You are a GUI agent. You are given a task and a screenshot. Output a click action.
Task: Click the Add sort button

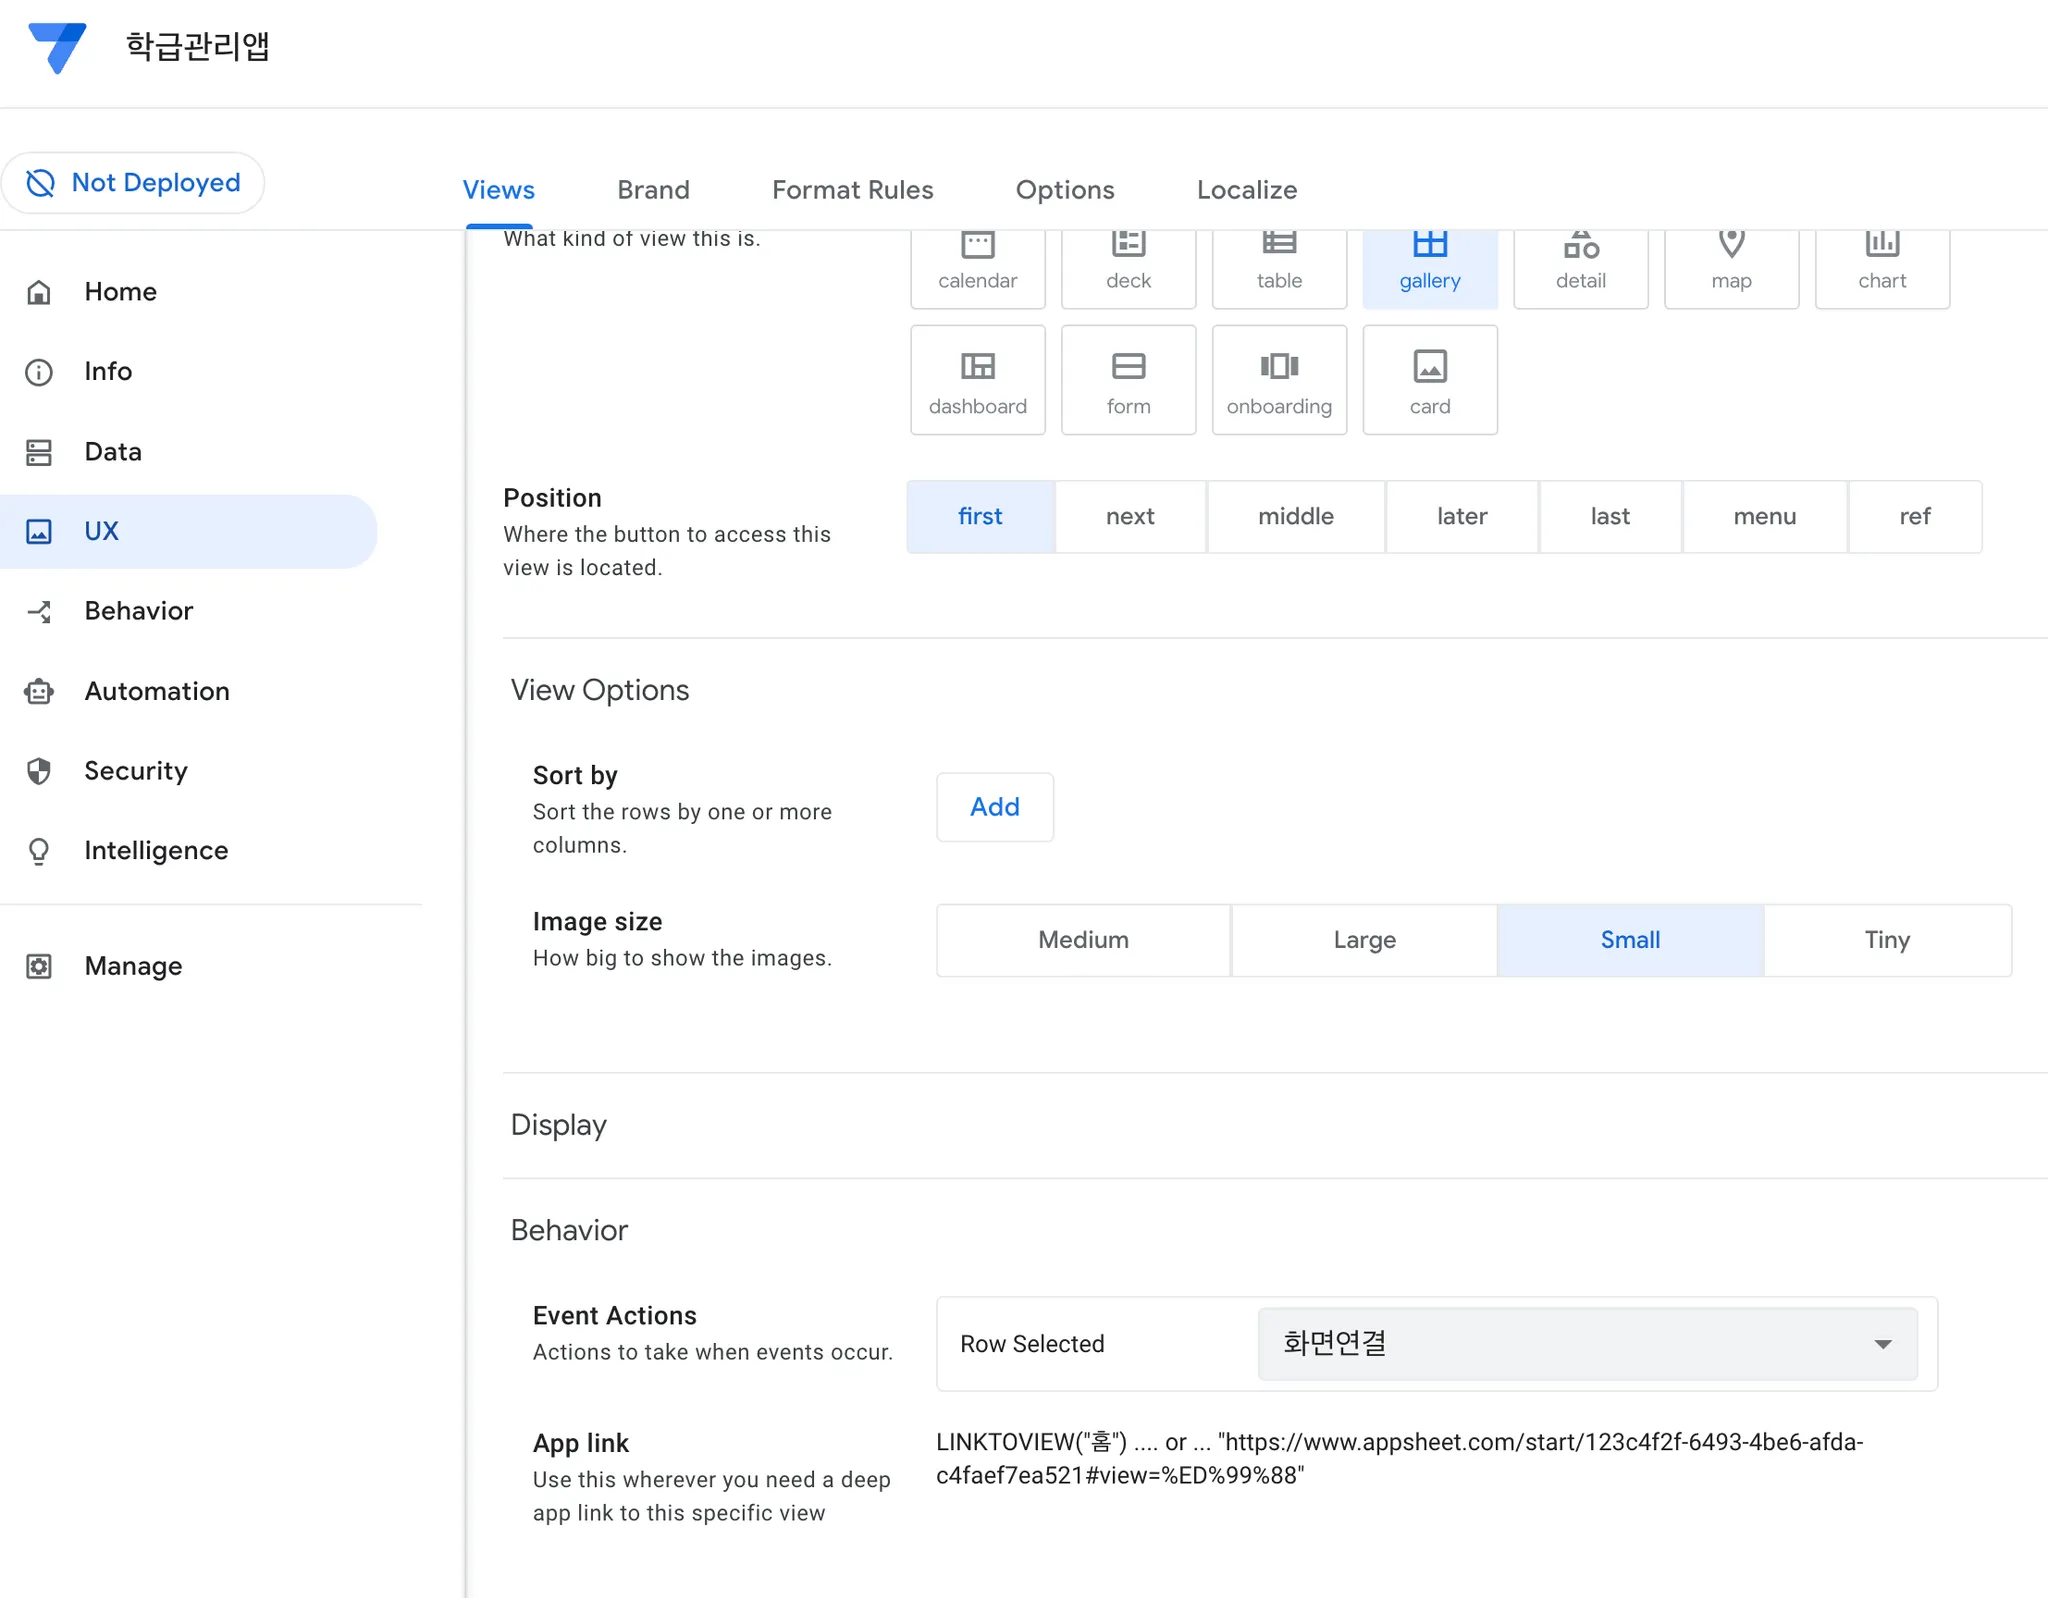(x=994, y=807)
